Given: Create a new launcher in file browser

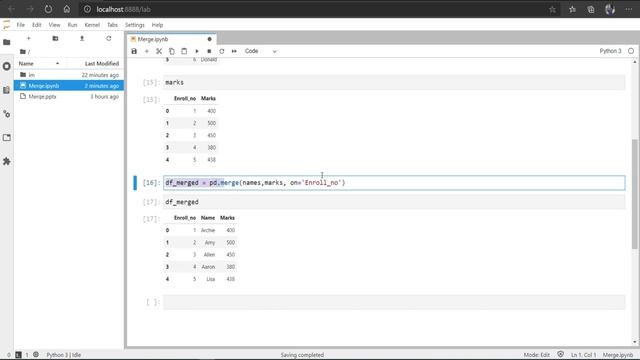Looking at the screenshot, I should pos(29,38).
